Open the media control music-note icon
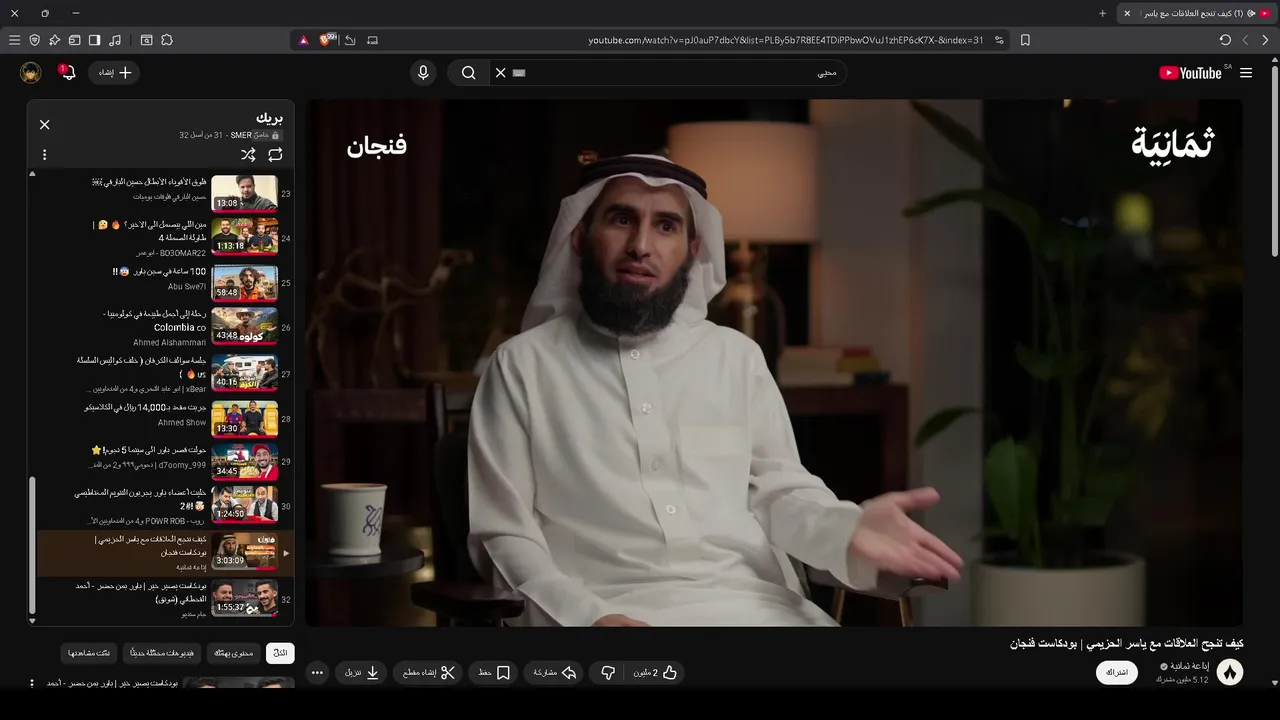Image resolution: width=1280 pixels, height=720 pixels. click(x=115, y=40)
